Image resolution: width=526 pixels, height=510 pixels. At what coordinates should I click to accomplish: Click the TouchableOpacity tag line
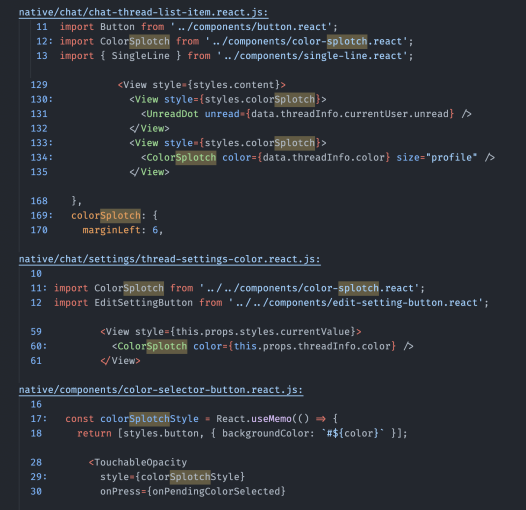pos(138,462)
